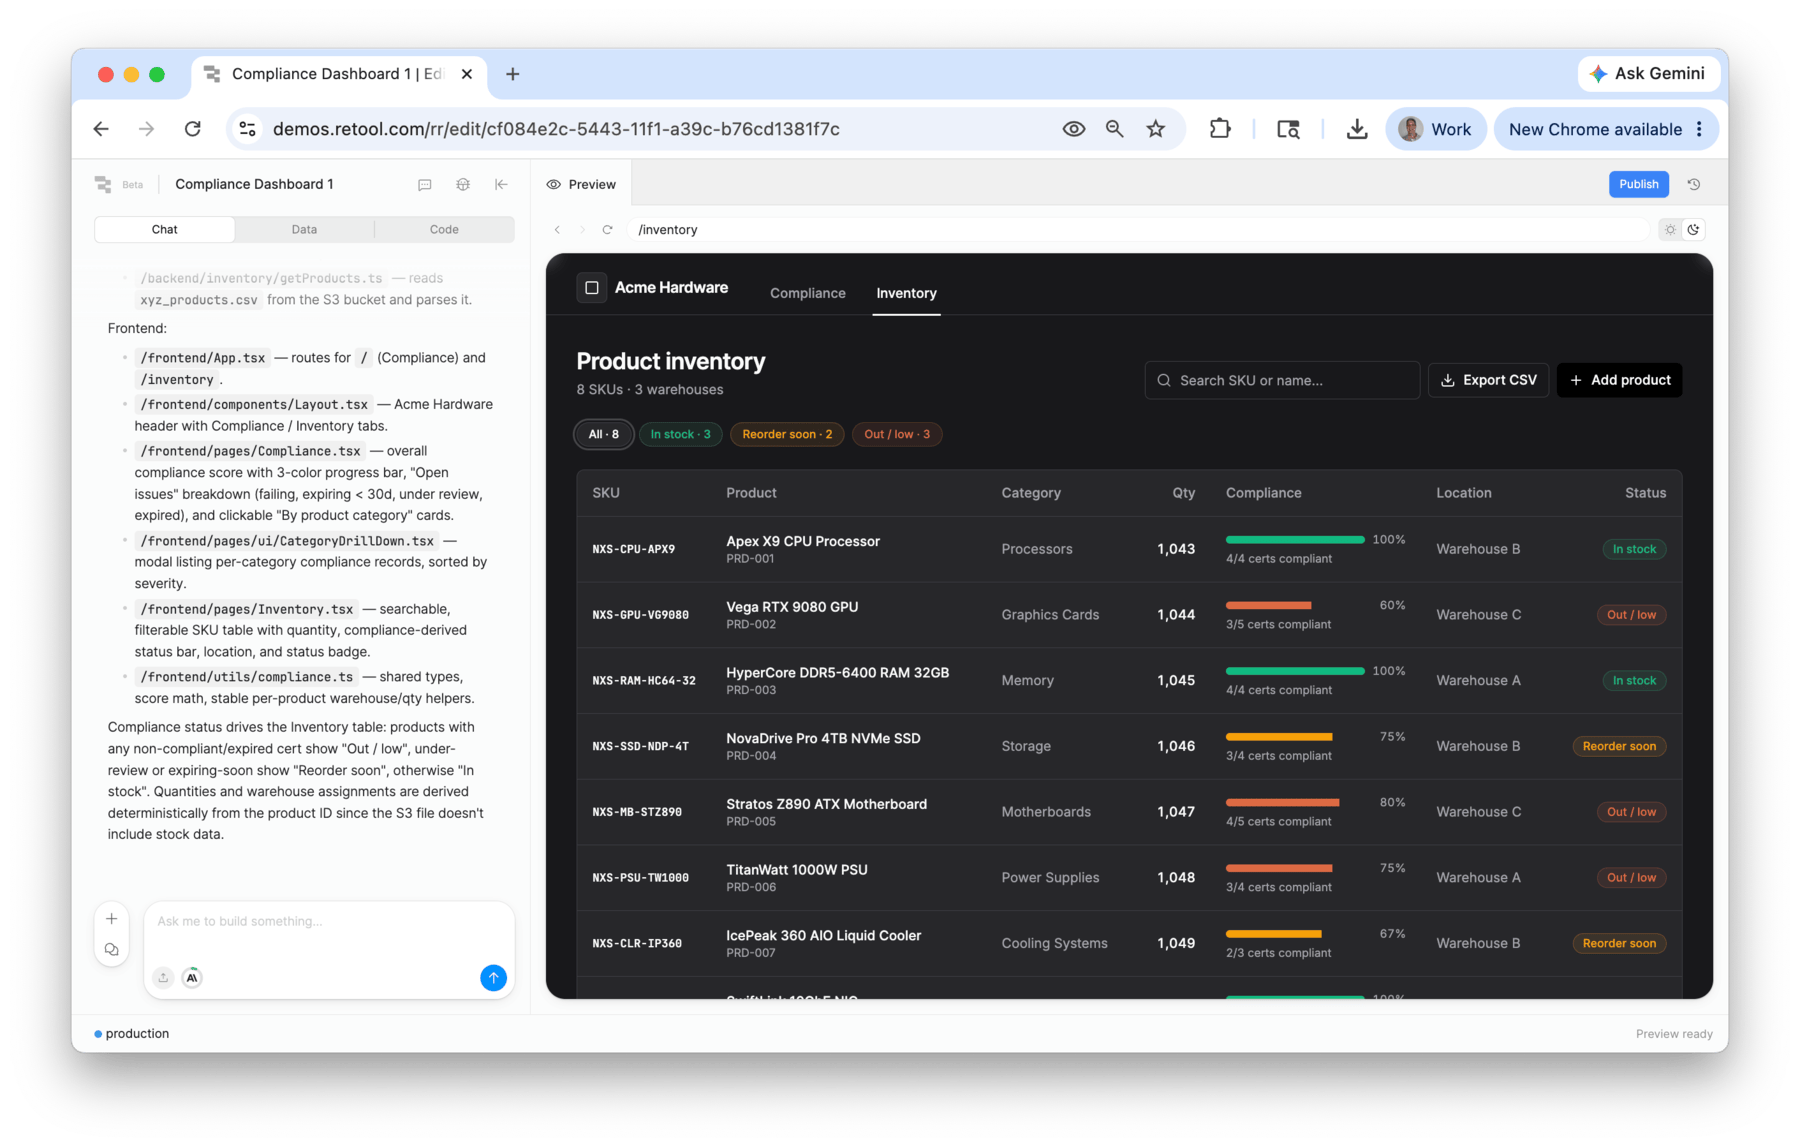1800x1147 pixels.
Task: Click the Export CSV button
Action: [x=1488, y=380]
